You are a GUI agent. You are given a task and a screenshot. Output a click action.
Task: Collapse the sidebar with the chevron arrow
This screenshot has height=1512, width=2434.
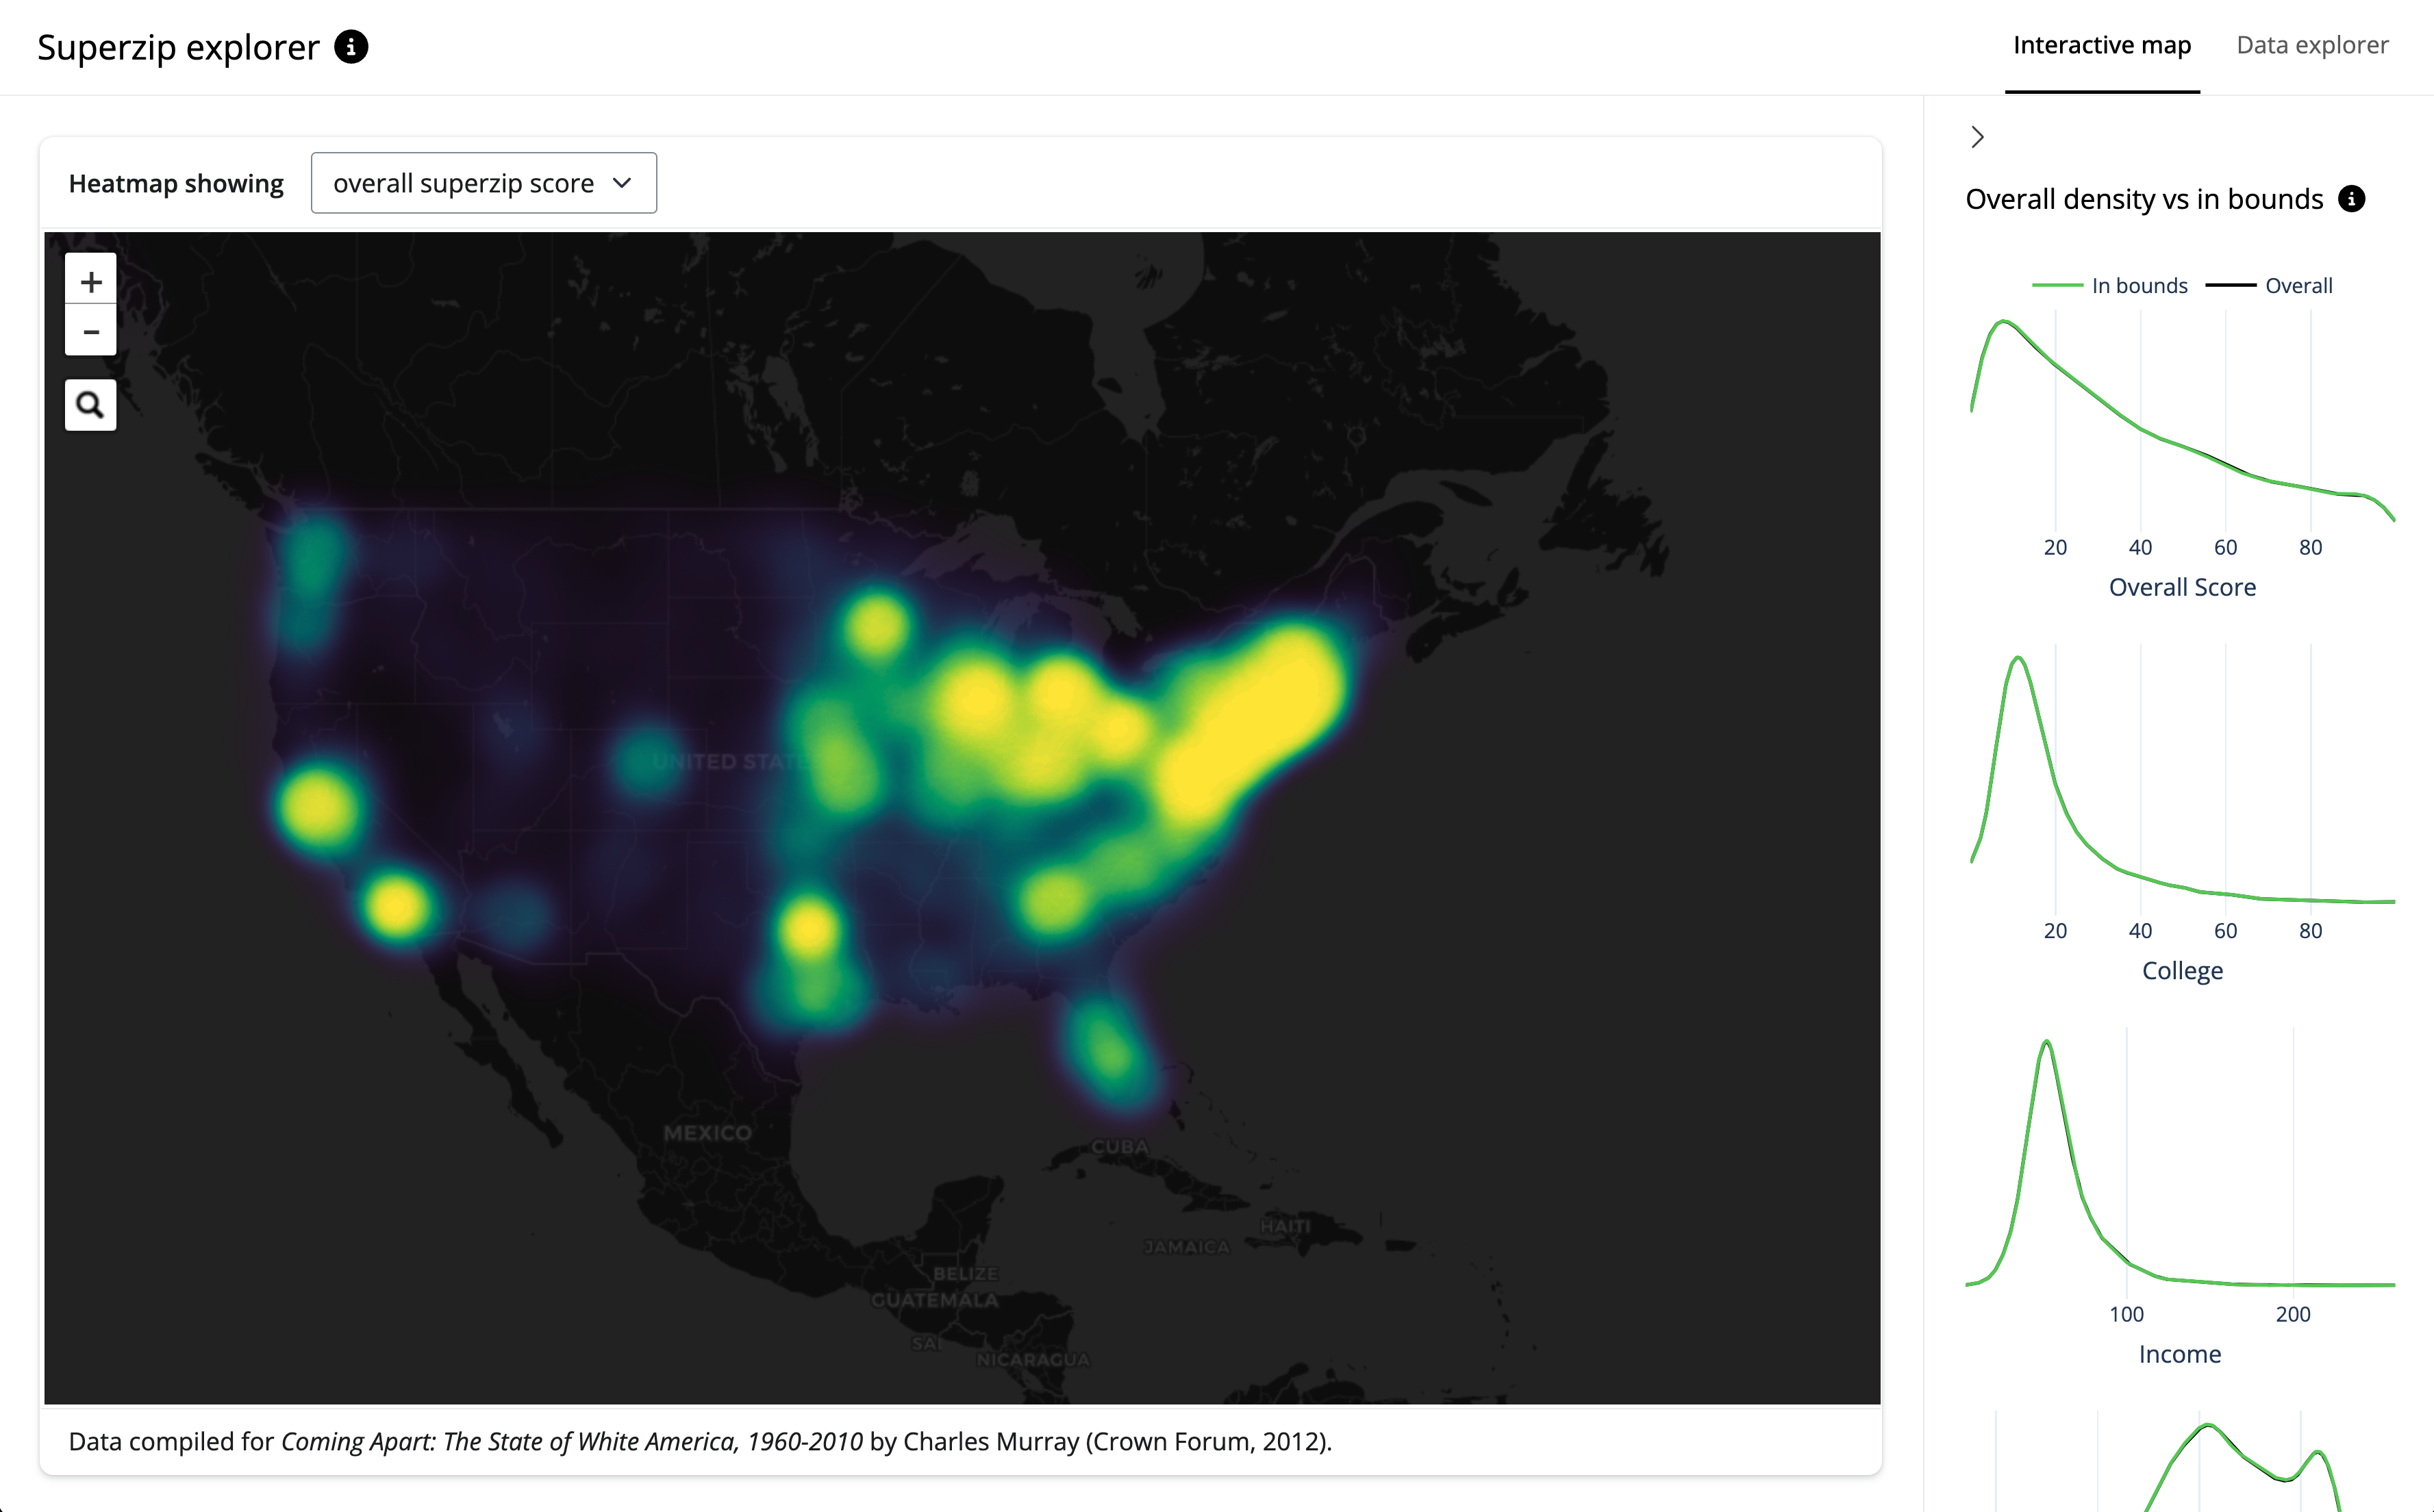[1977, 137]
